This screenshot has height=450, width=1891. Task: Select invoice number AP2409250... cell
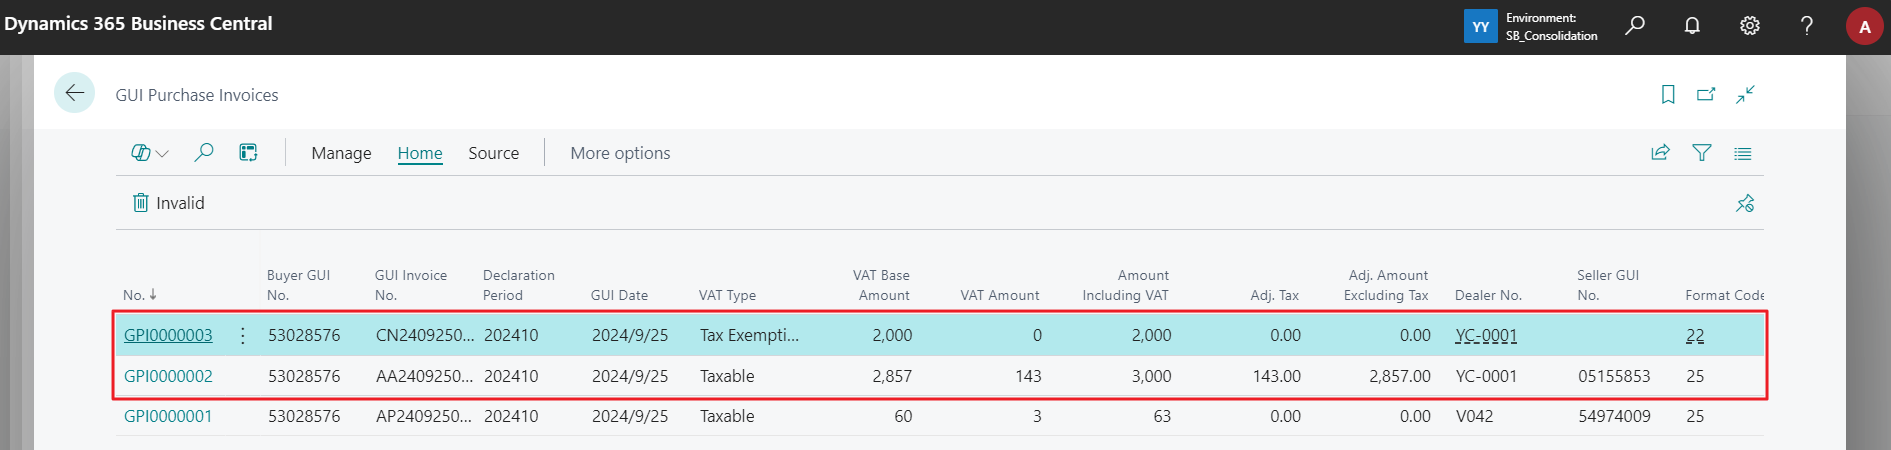point(424,417)
